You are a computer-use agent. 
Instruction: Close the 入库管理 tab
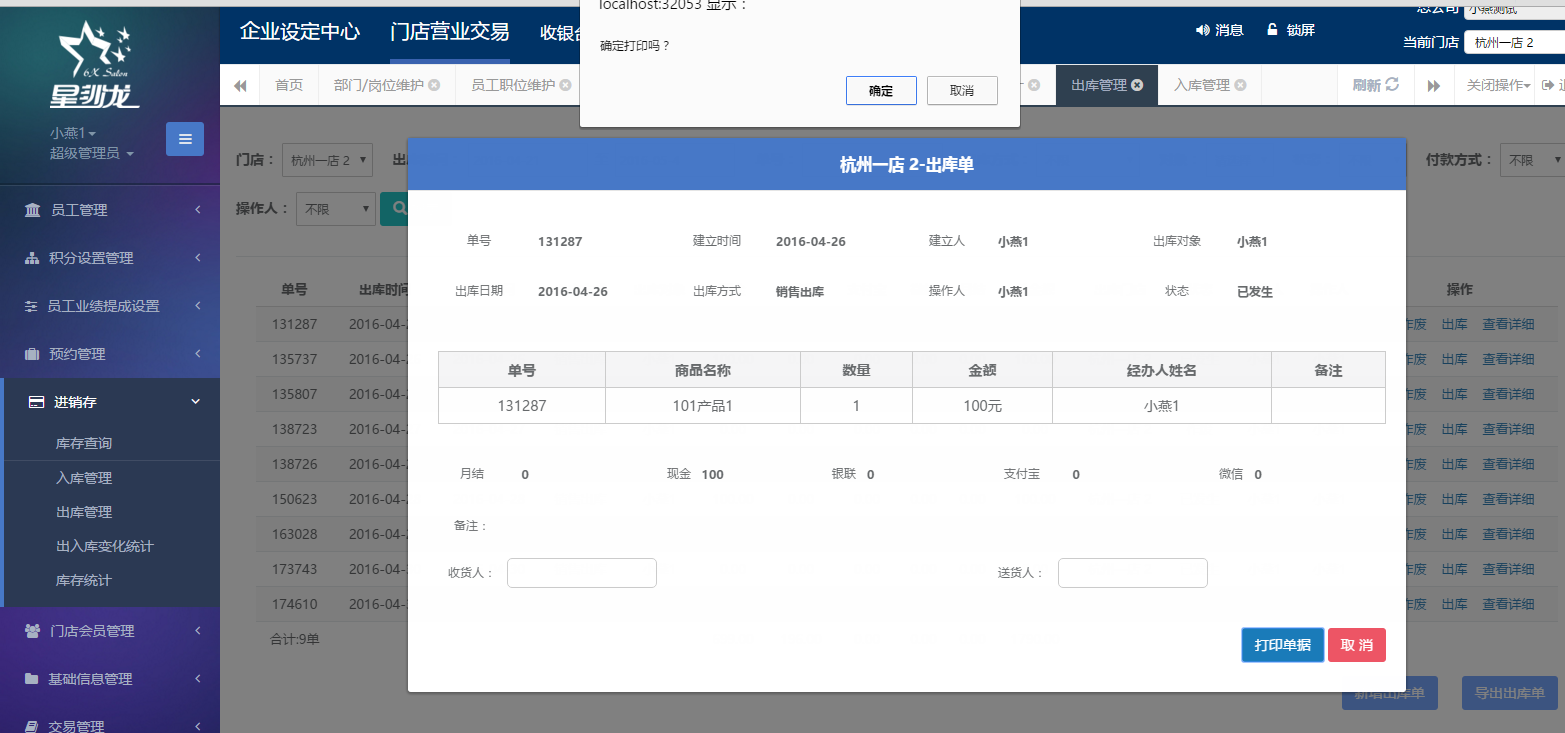pos(1240,85)
